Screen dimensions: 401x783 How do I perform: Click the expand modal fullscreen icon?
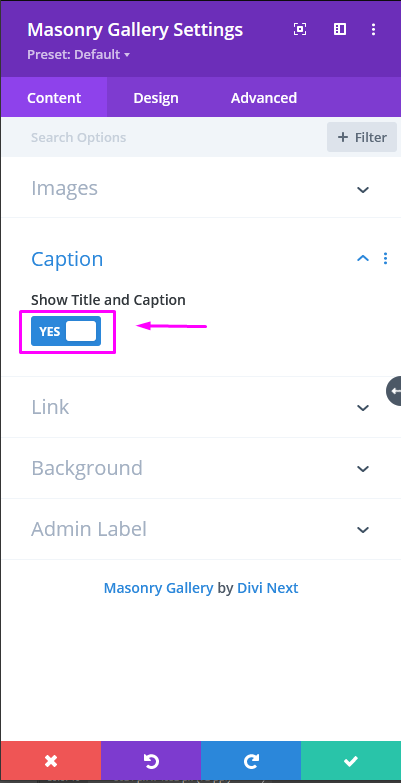(300, 29)
